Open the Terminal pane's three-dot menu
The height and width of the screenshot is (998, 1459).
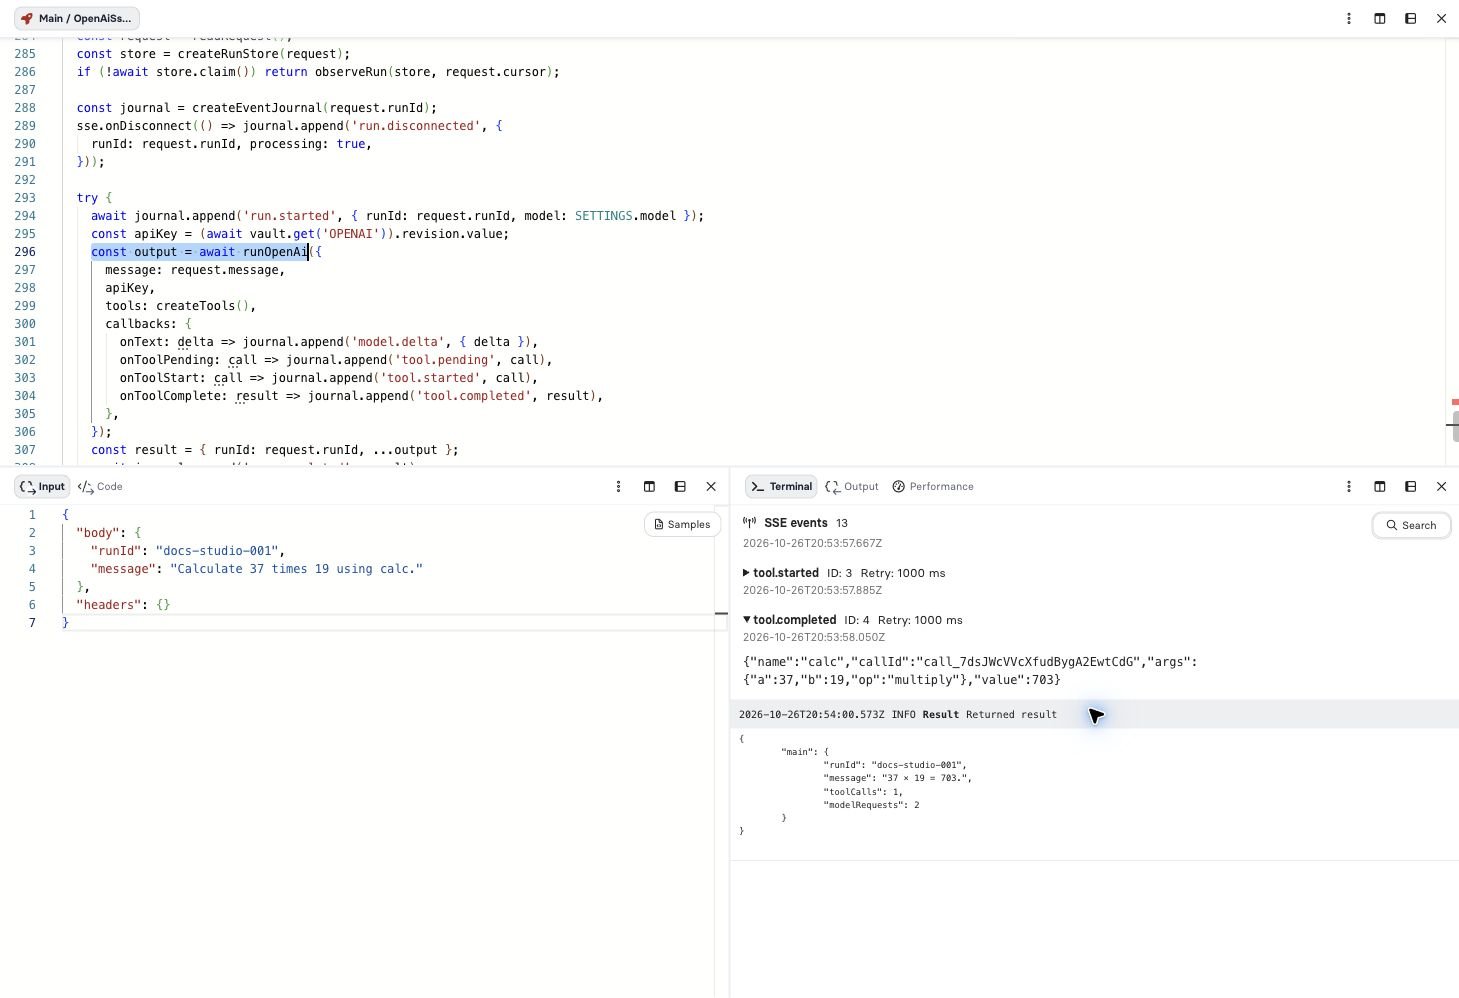coord(1349,486)
